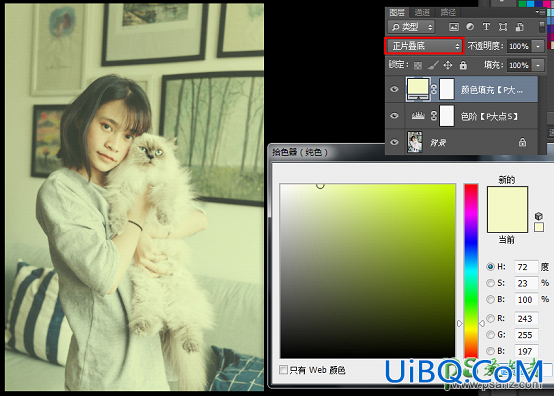Click the Levels histogram icon on 色阶 layer
Screen dimensions: 554x396
click(418, 116)
